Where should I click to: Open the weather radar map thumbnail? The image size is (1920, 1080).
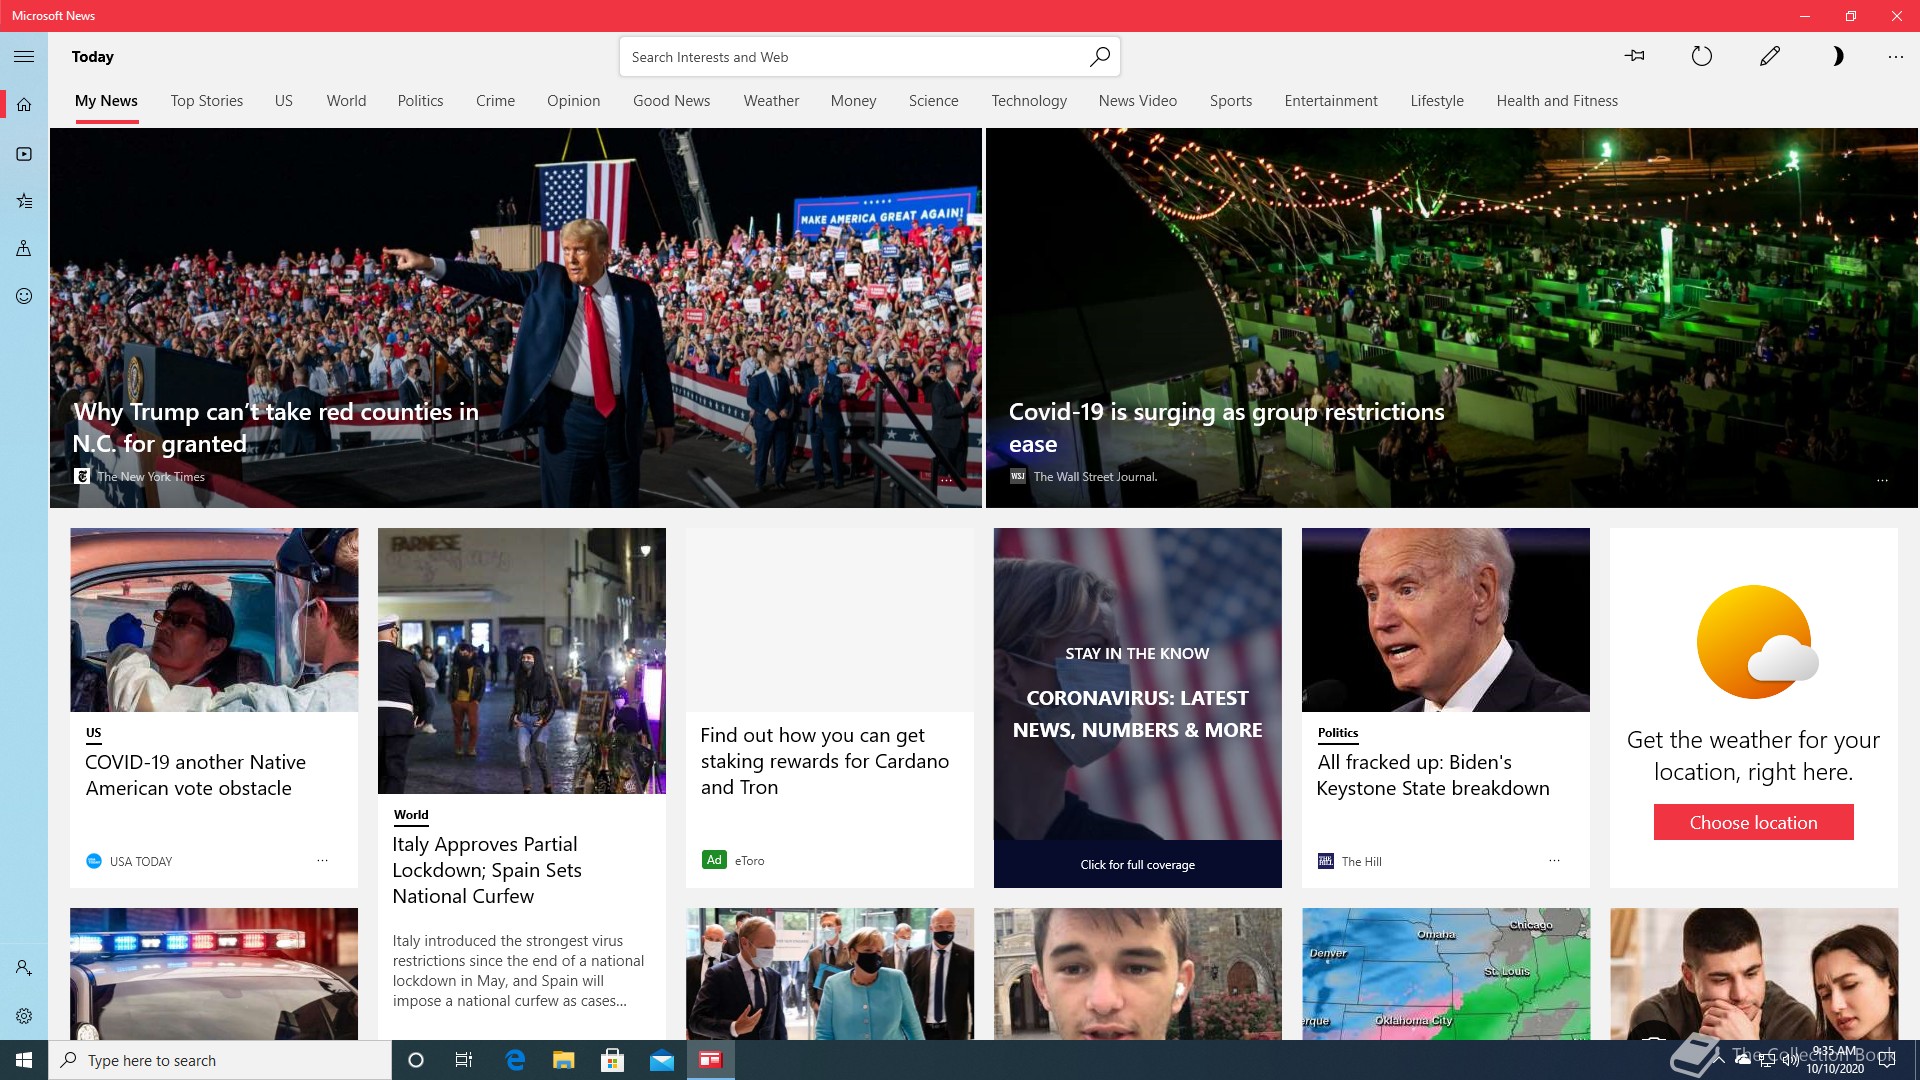(1446, 974)
